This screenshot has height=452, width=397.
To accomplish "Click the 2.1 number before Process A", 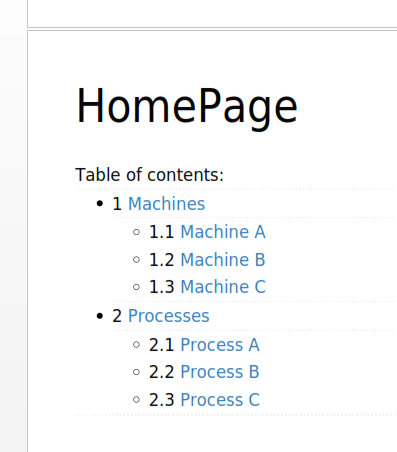I will point(162,345).
